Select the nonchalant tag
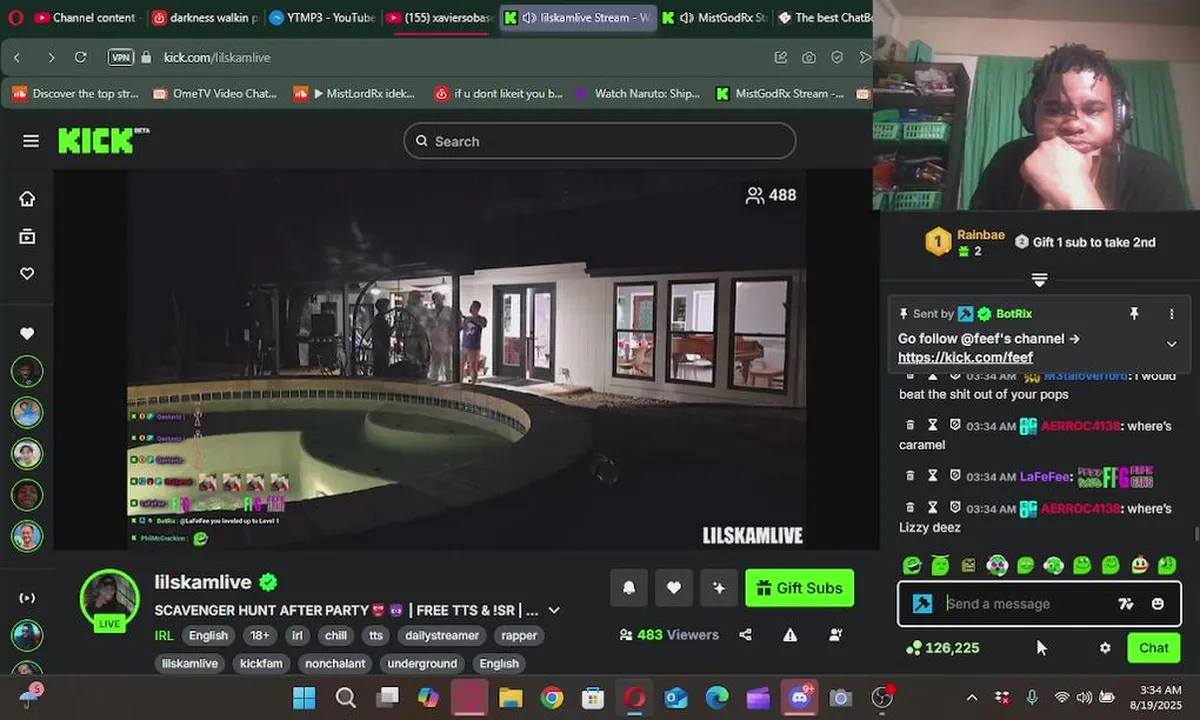 335,663
